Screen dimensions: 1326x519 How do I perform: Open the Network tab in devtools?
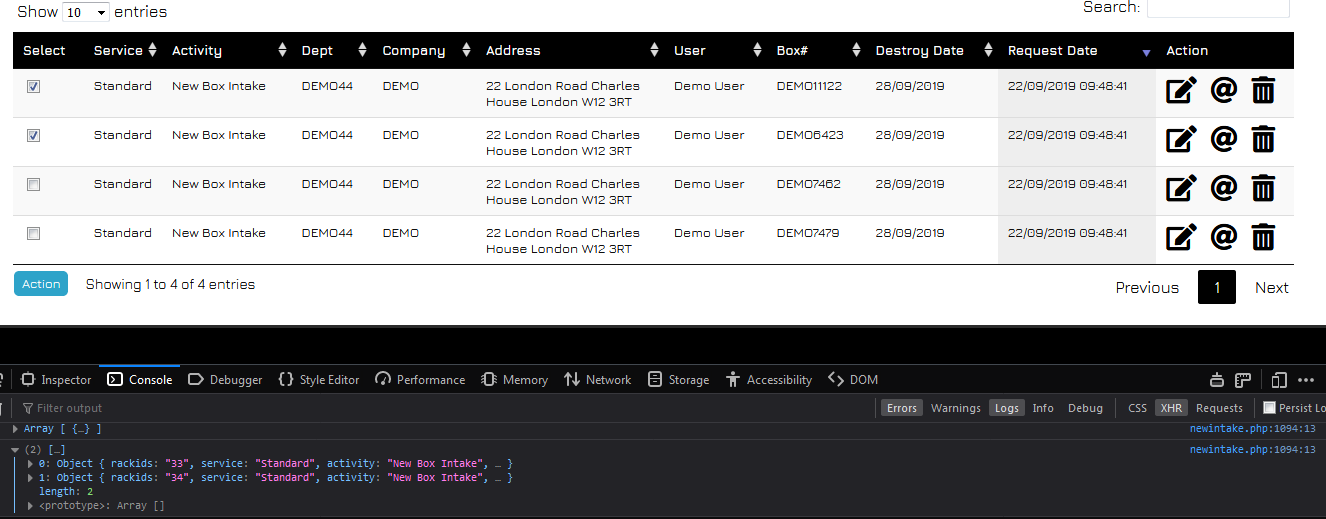point(597,380)
